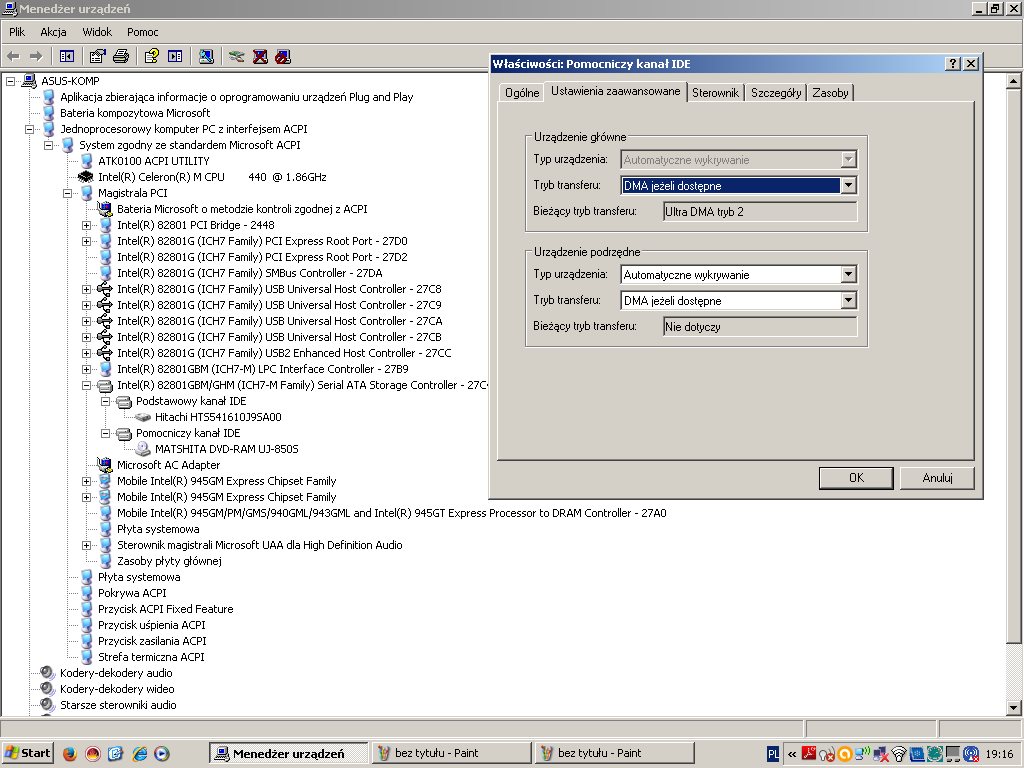Image resolution: width=1024 pixels, height=768 pixels.
Task: Click the USB2 Enhanced Host Controller icon
Action: (x=104, y=353)
